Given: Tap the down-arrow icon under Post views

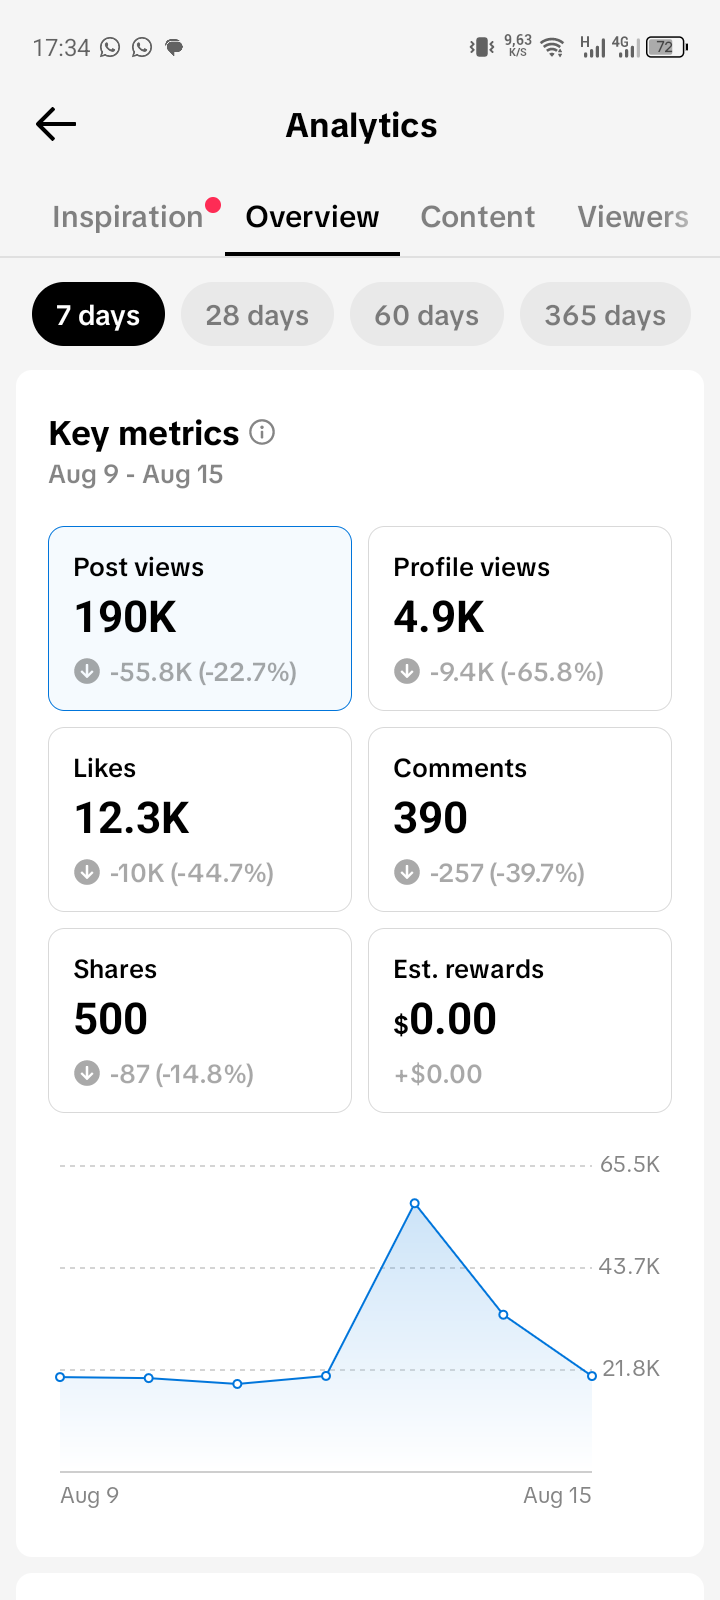Looking at the screenshot, I should (x=87, y=671).
